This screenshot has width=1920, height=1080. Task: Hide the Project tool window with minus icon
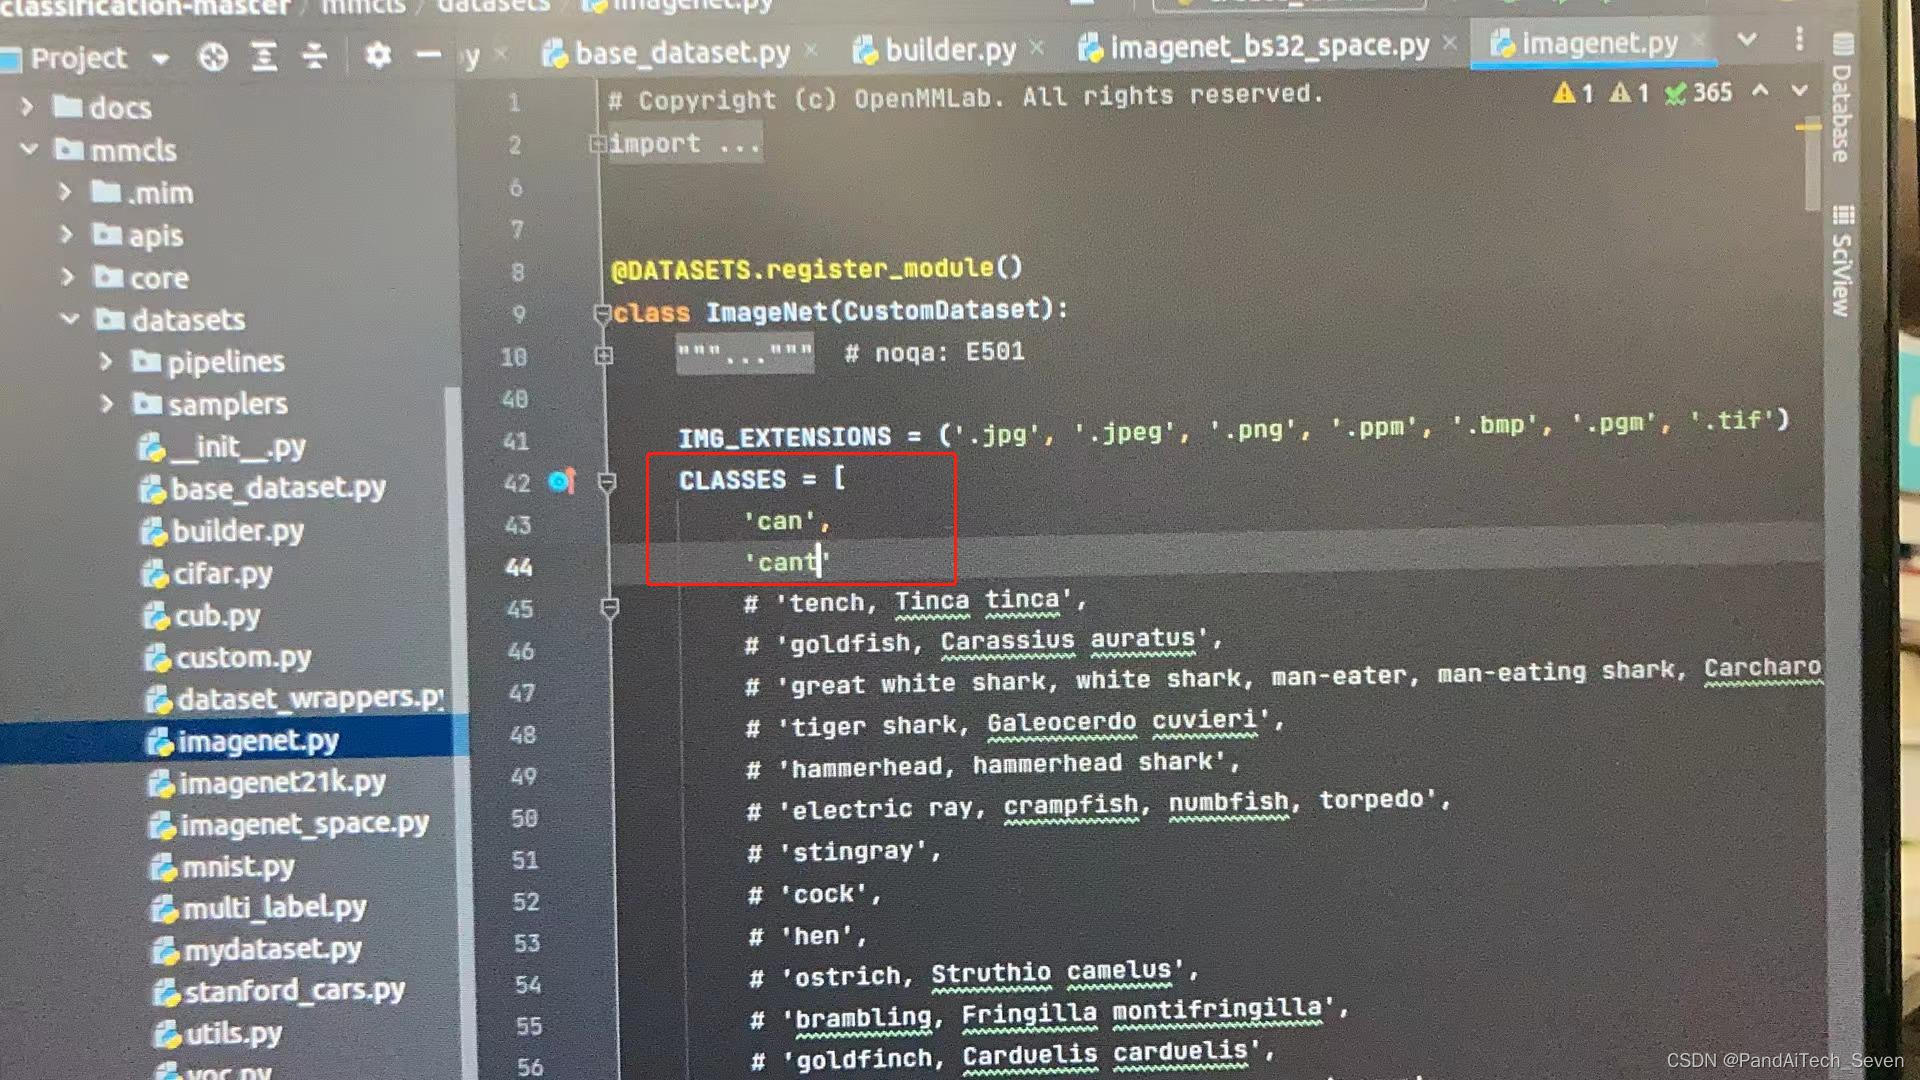click(x=428, y=57)
